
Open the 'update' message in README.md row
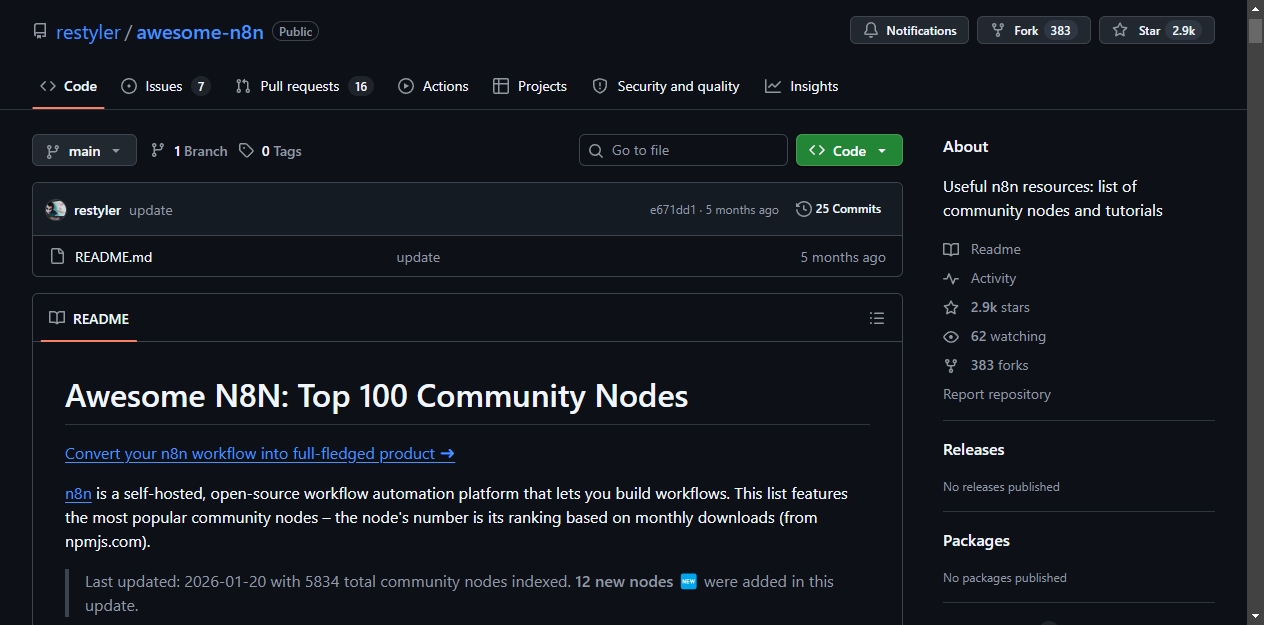(x=418, y=257)
